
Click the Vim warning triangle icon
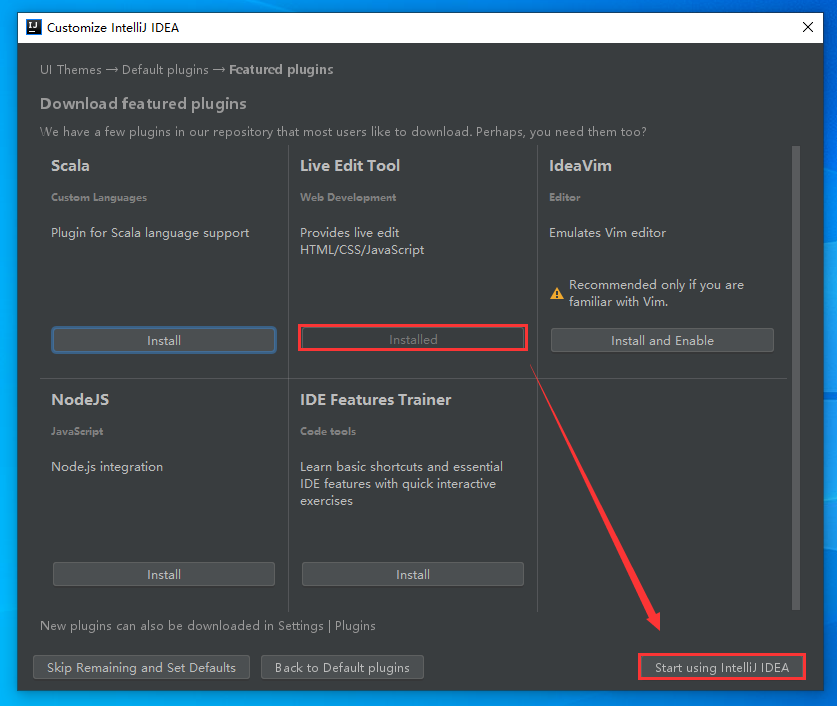click(x=557, y=293)
